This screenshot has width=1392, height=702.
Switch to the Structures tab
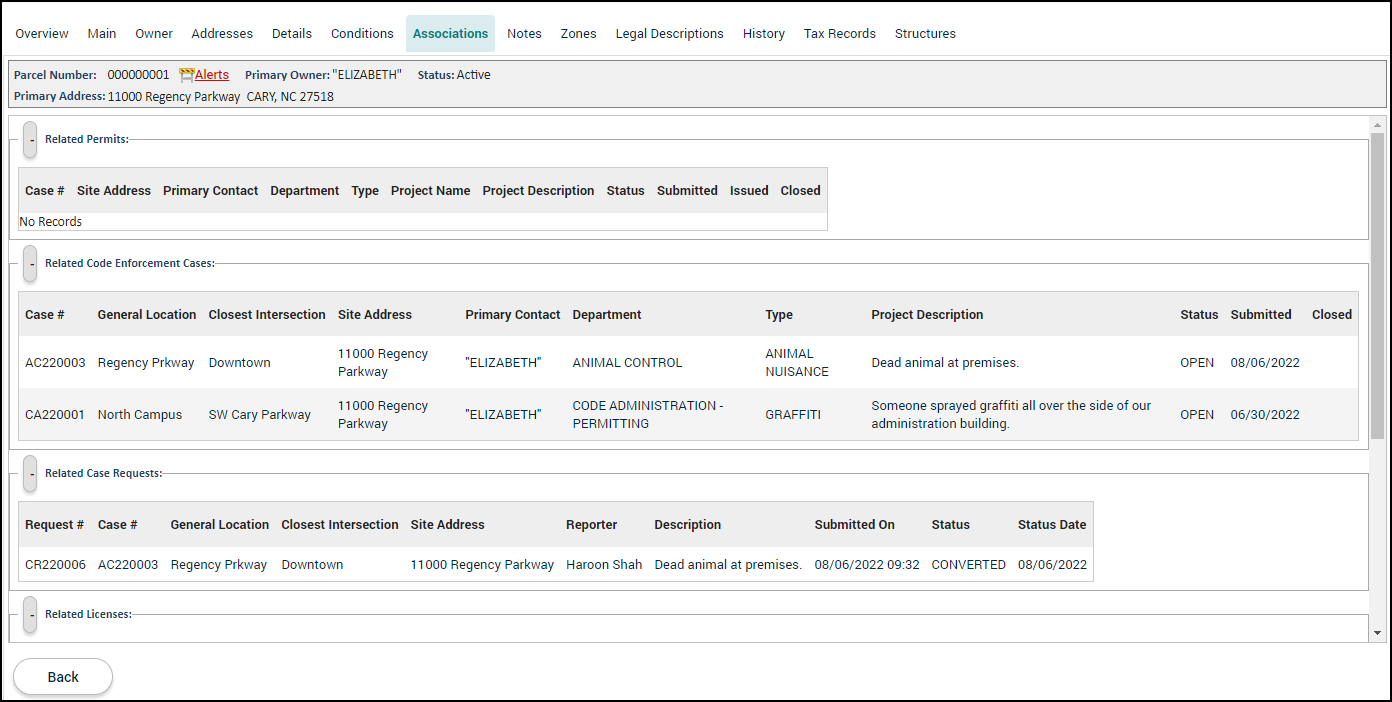[925, 34]
